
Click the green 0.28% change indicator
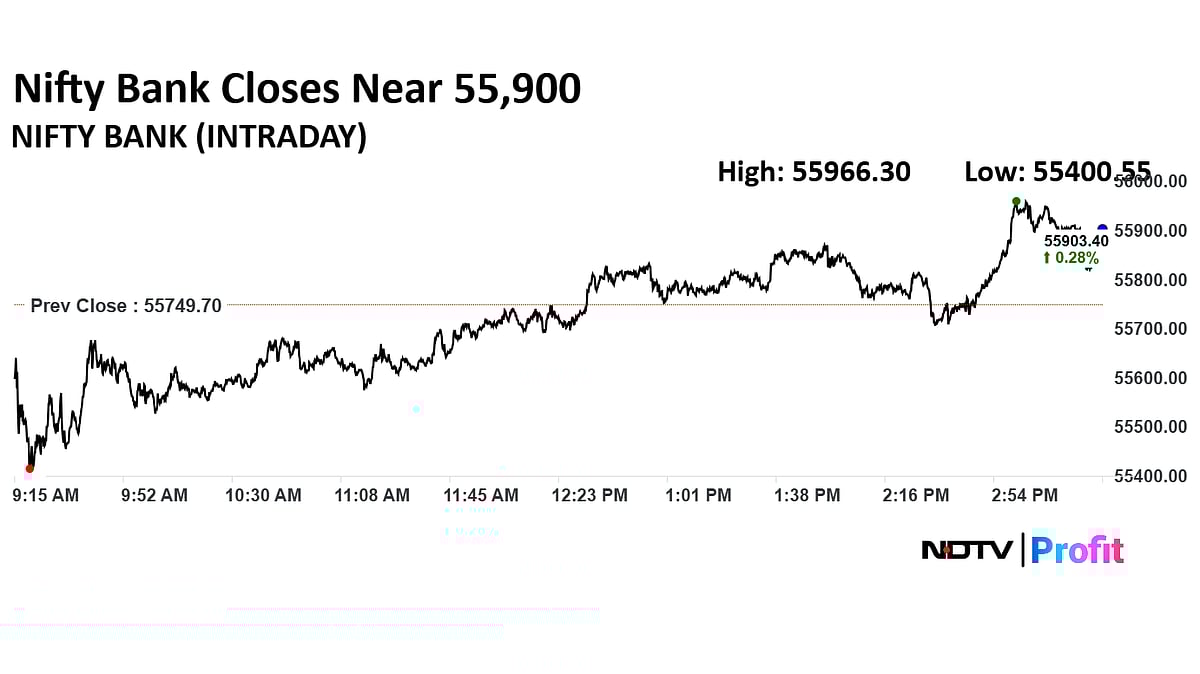[1070, 258]
